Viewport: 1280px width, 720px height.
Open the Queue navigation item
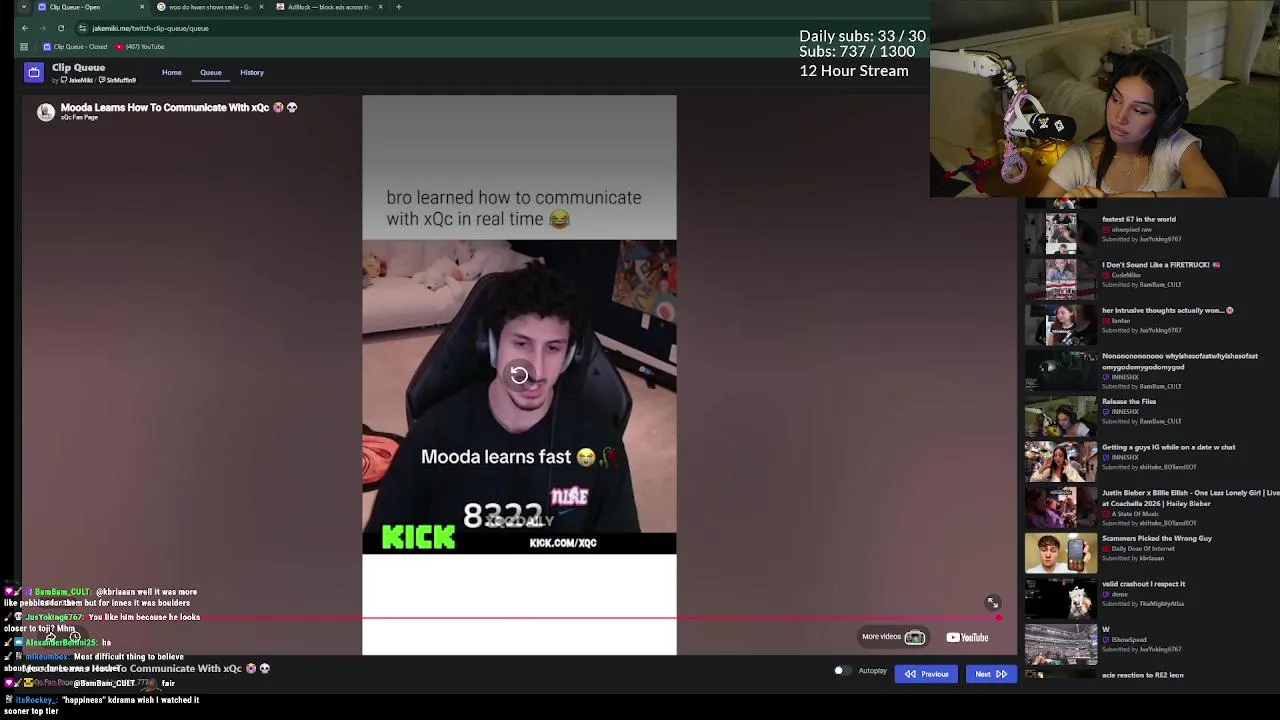(210, 72)
